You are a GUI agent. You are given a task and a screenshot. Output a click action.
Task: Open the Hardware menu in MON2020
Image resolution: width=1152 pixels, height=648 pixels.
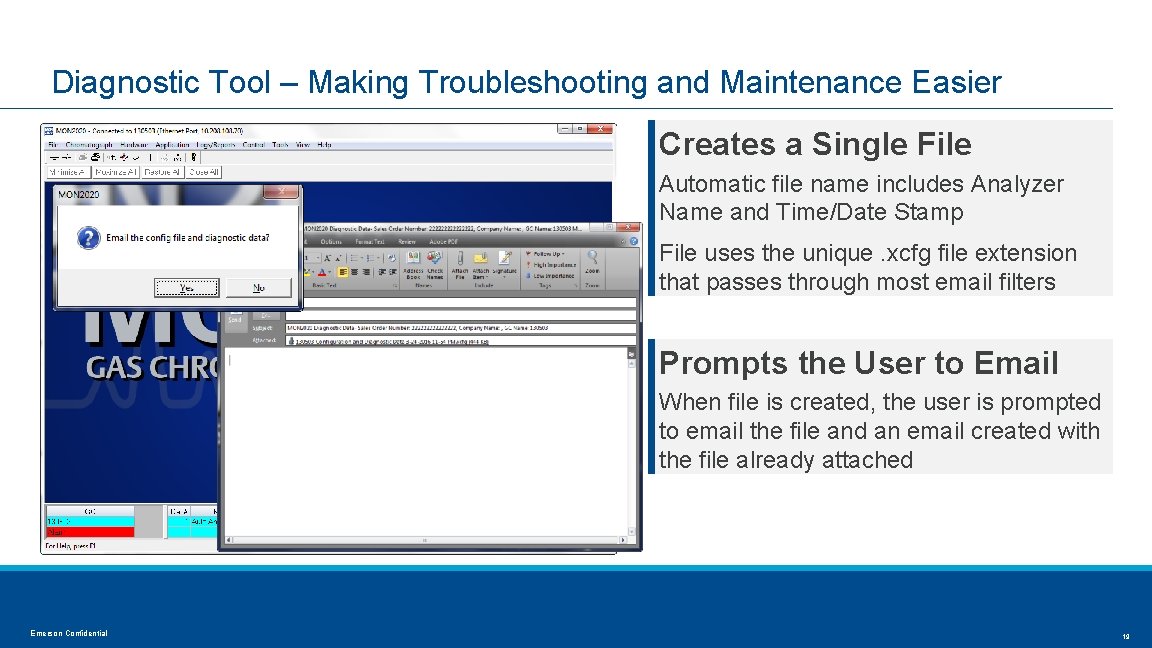point(134,145)
